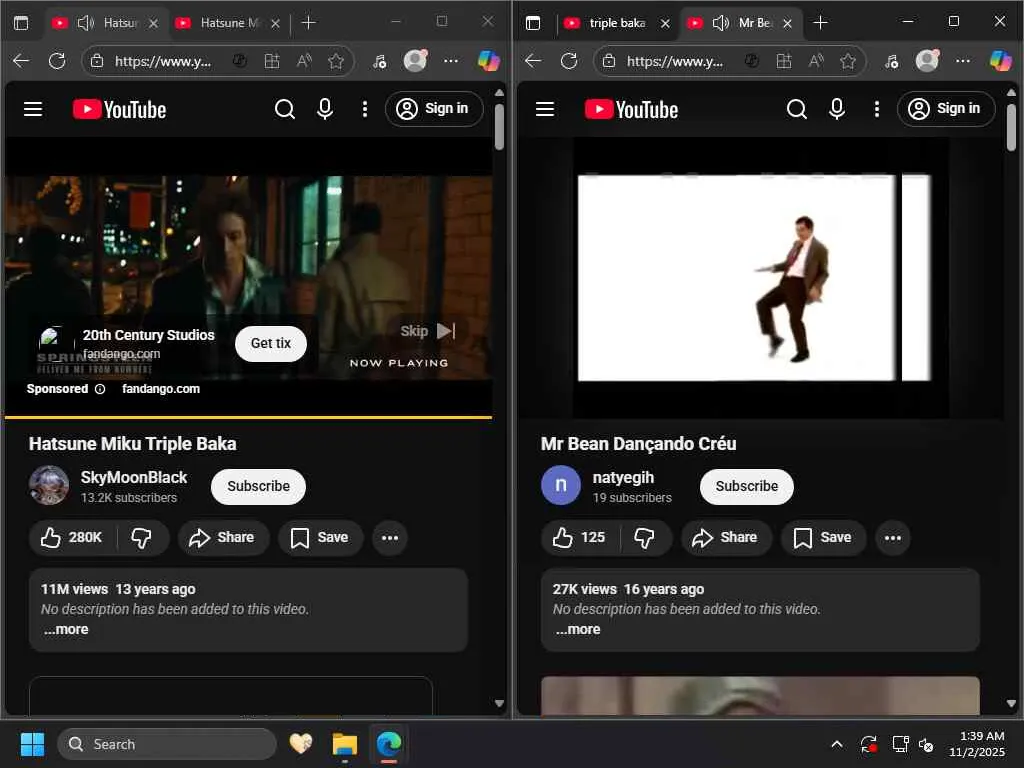This screenshot has height=768, width=1024.
Task: Click Sign in on right YouTube window
Action: click(946, 108)
